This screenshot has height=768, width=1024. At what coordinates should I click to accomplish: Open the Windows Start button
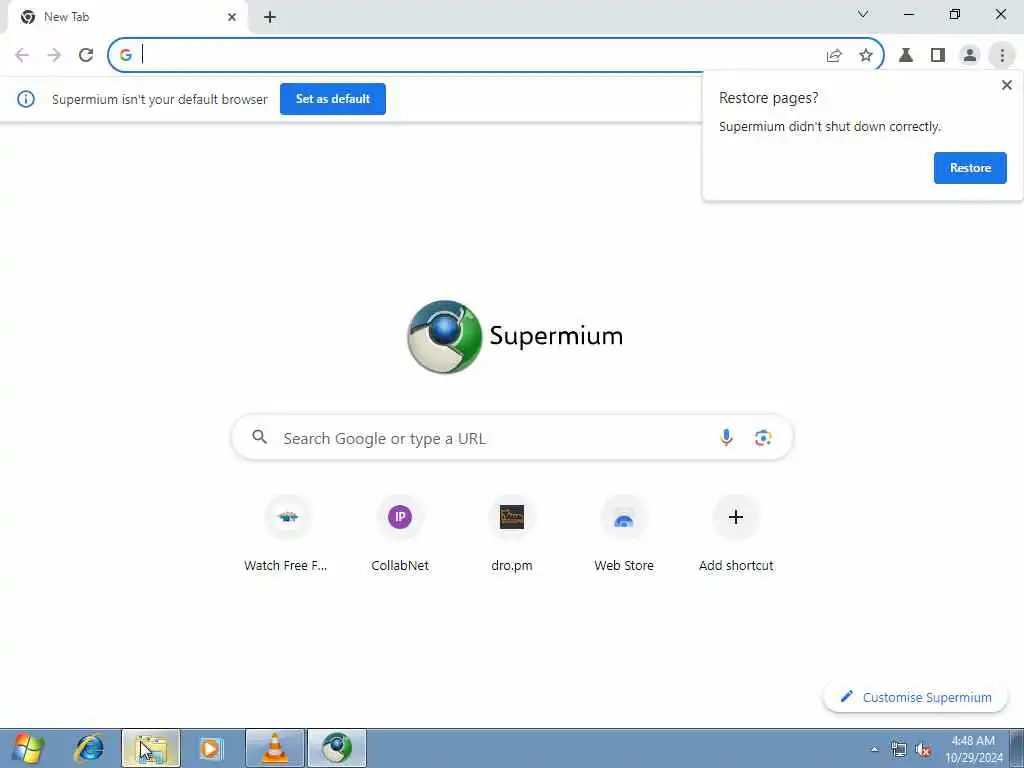tap(27, 748)
